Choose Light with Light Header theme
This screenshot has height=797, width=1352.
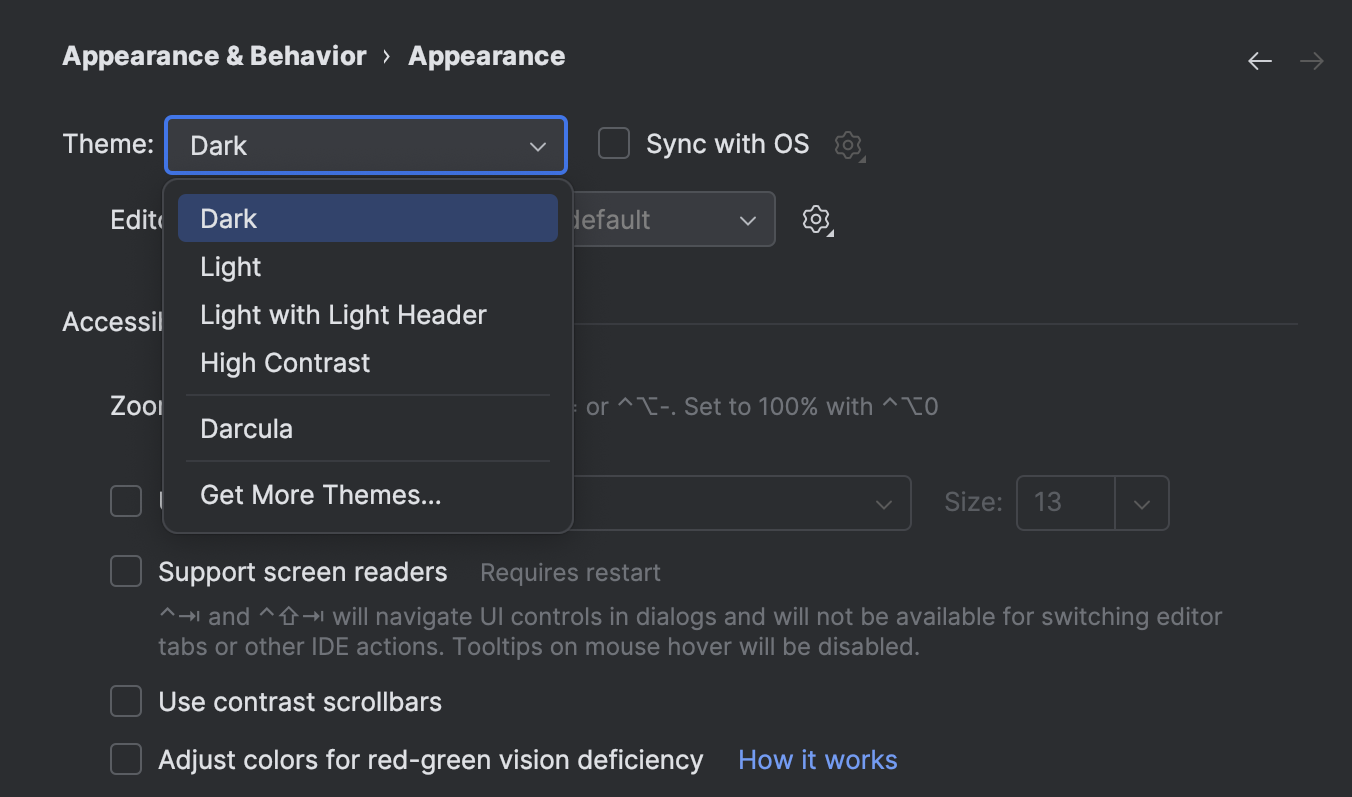pos(343,314)
